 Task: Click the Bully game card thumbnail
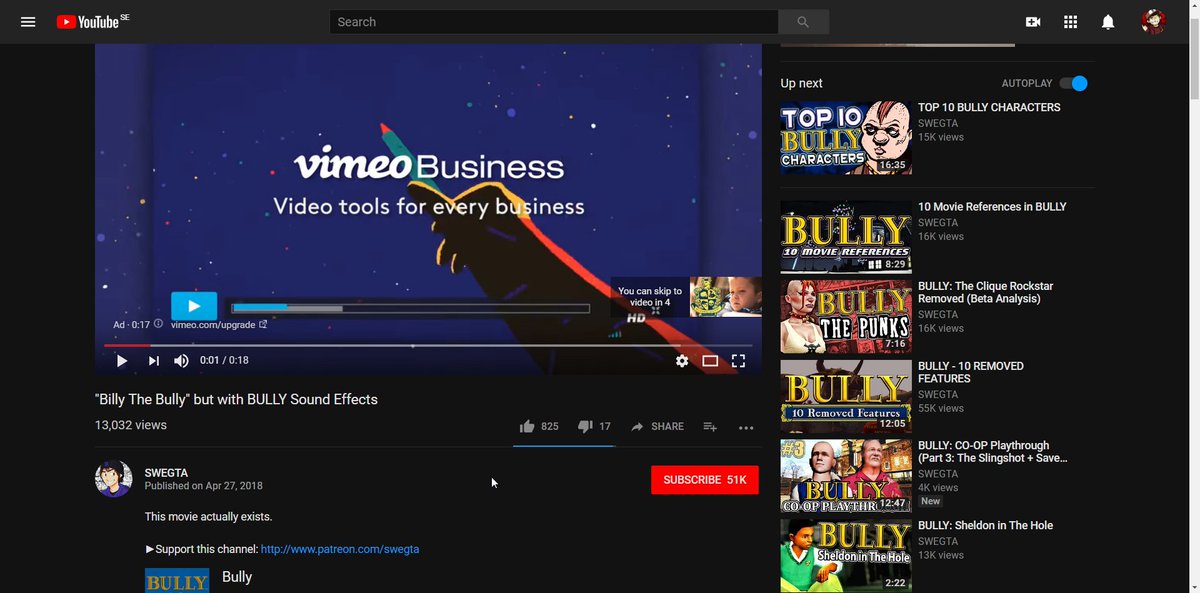click(x=177, y=580)
